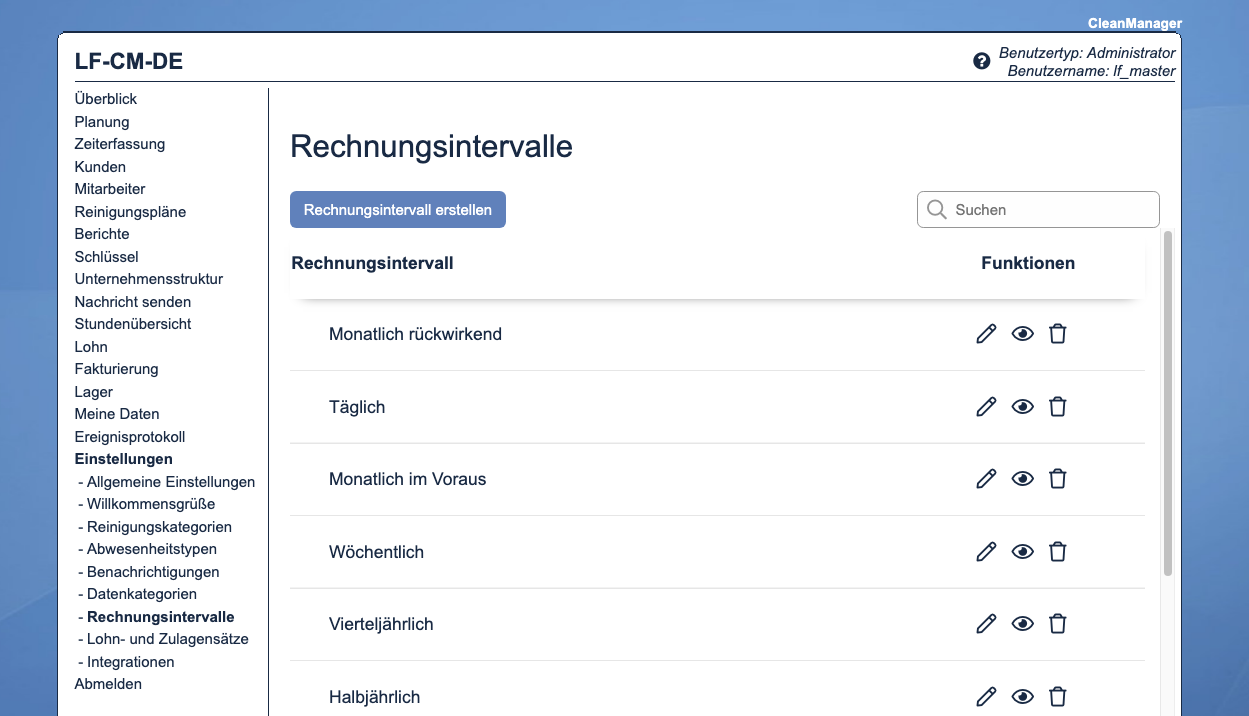1249x716 pixels.
Task: Select the edit icon for Monatlich rückwirkend
Action: (986, 333)
